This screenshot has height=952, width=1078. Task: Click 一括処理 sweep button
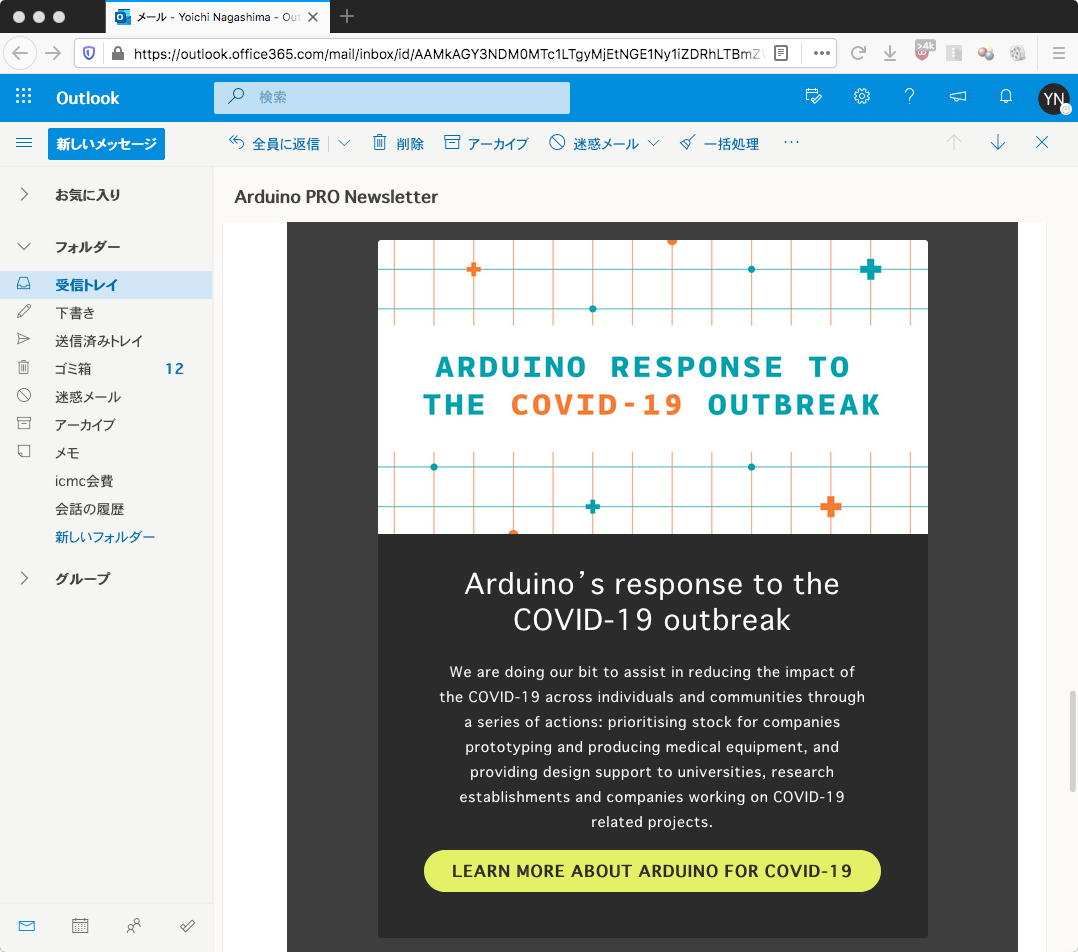719,143
